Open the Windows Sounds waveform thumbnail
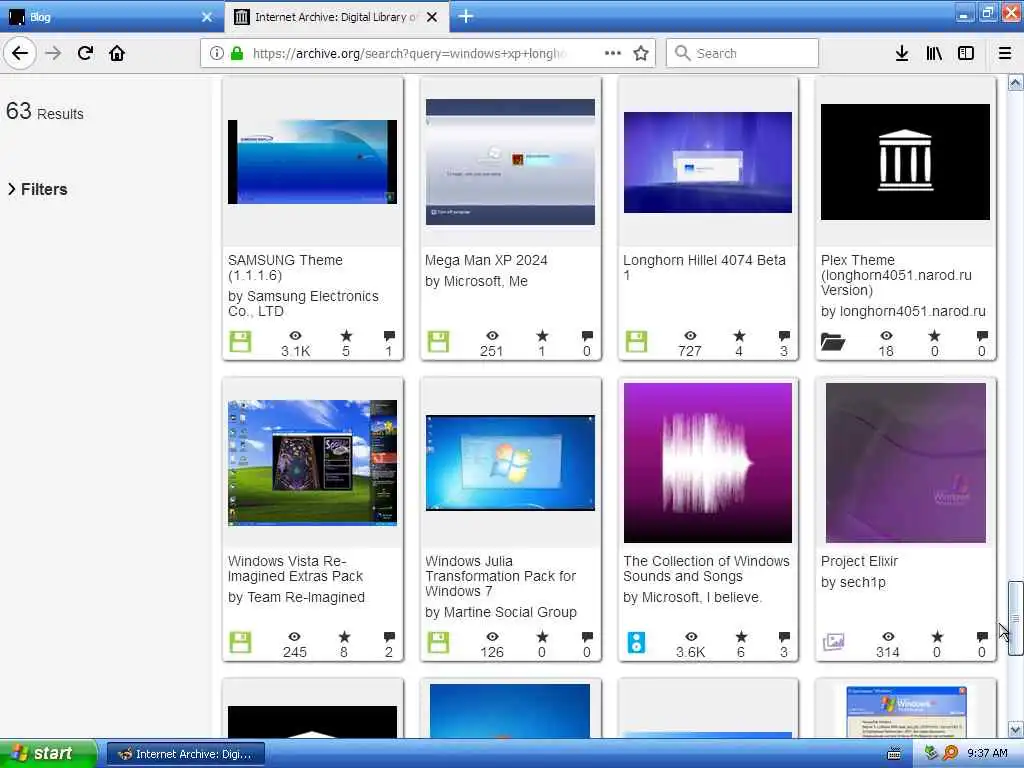Screen dimensions: 1024x768 [x=708, y=462]
